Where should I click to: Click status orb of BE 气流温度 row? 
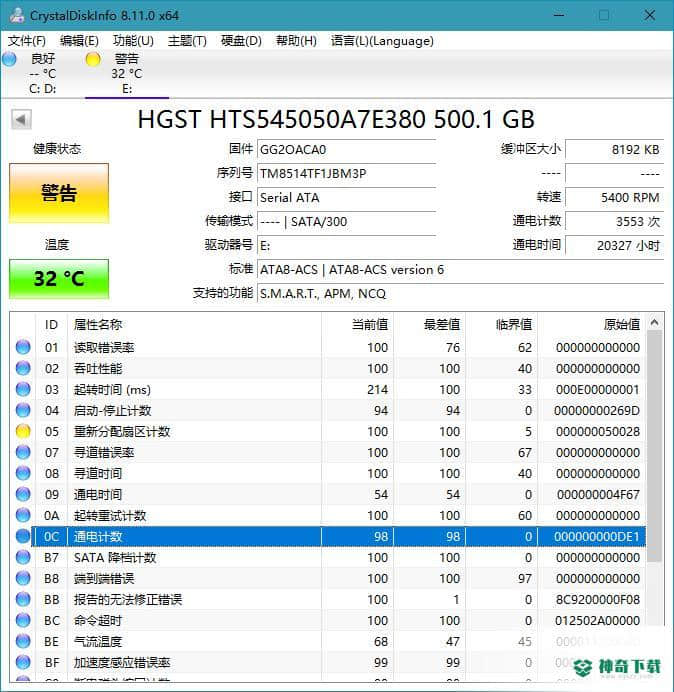click(23, 641)
